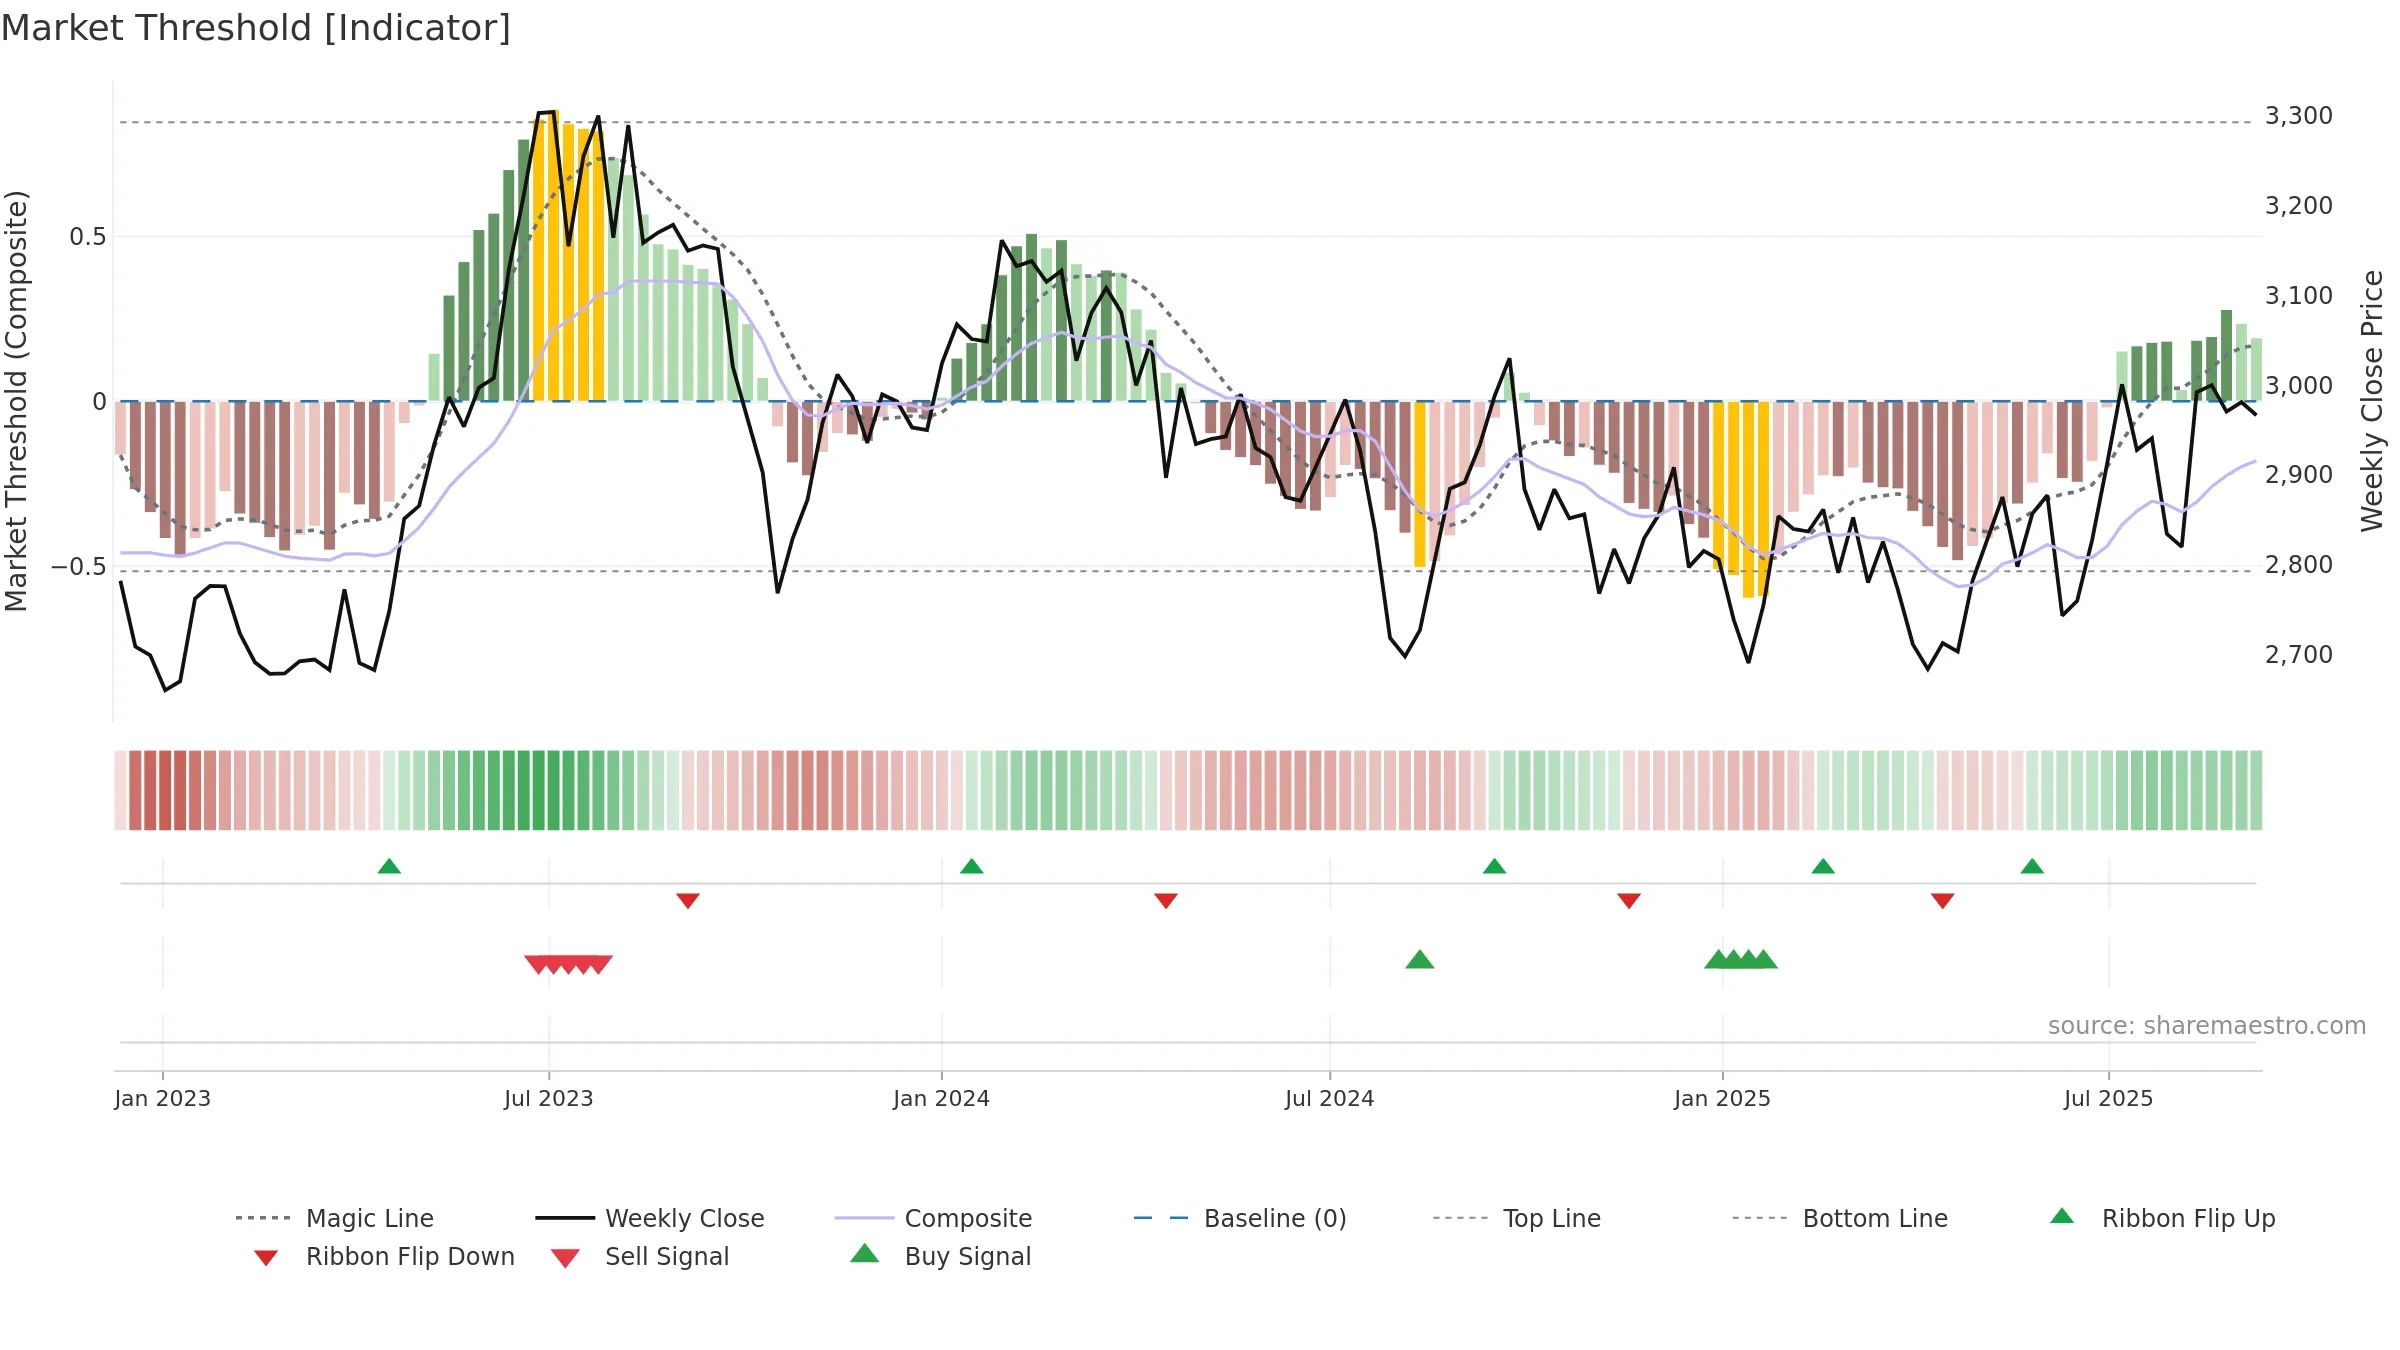Select the Jan 2024 x-axis label
This screenshot has height=1350, width=2400.
pyautogui.click(x=942, y=1099)
